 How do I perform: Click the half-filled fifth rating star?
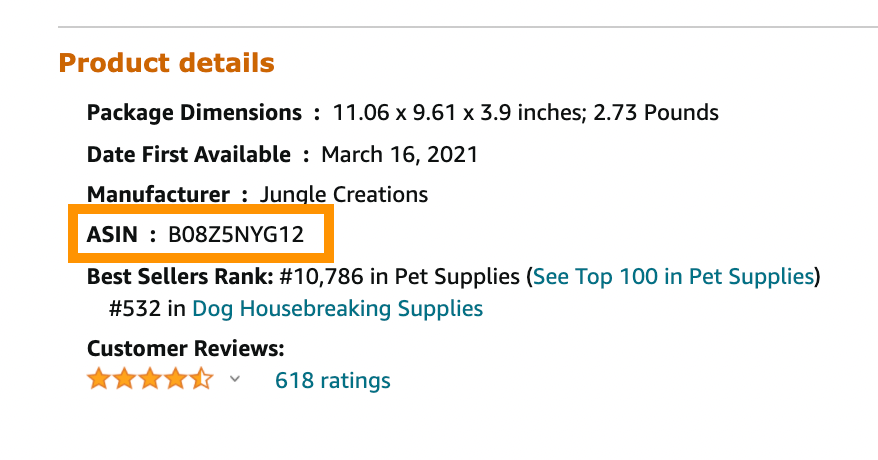click(x=201, y=379)
